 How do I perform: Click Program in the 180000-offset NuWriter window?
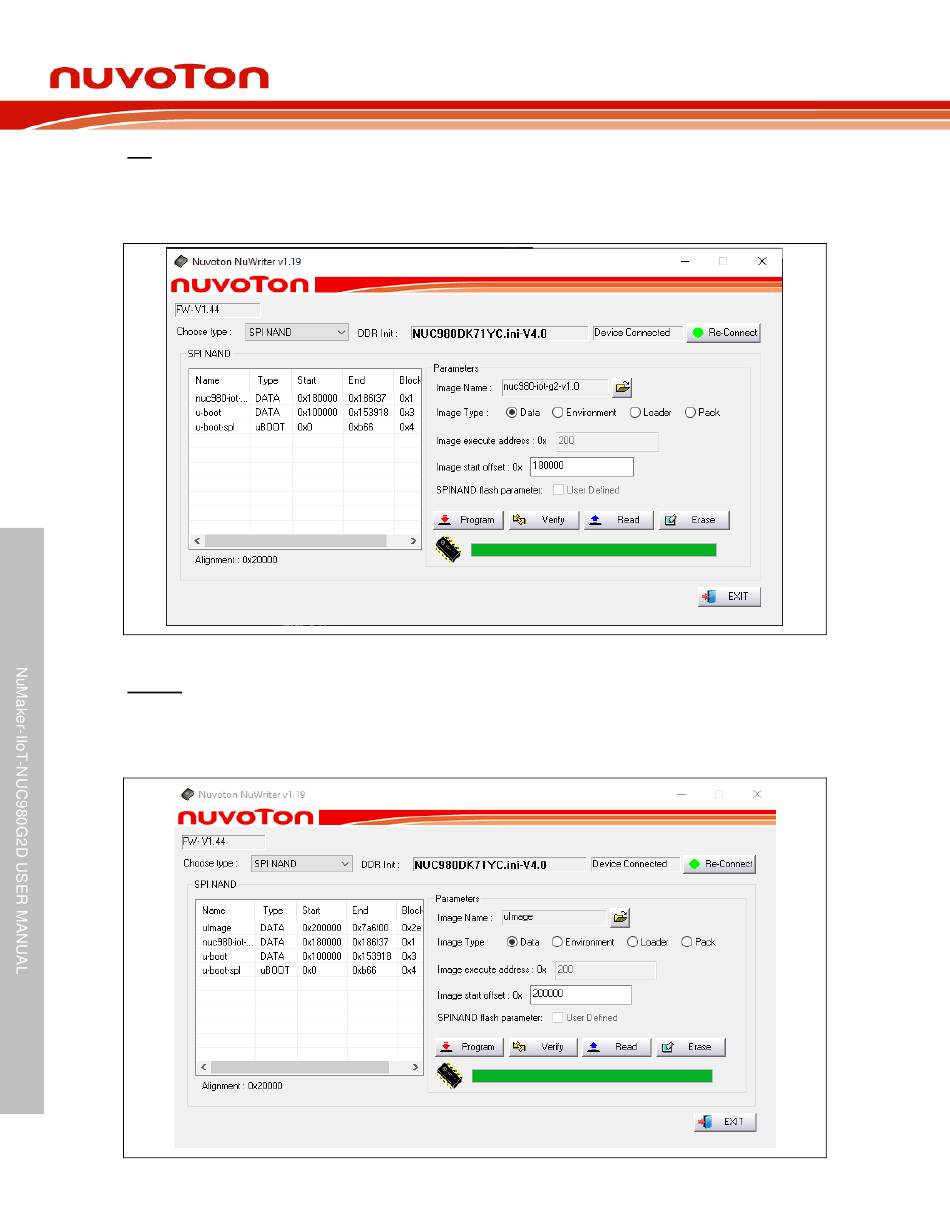[x=469, y=520]
